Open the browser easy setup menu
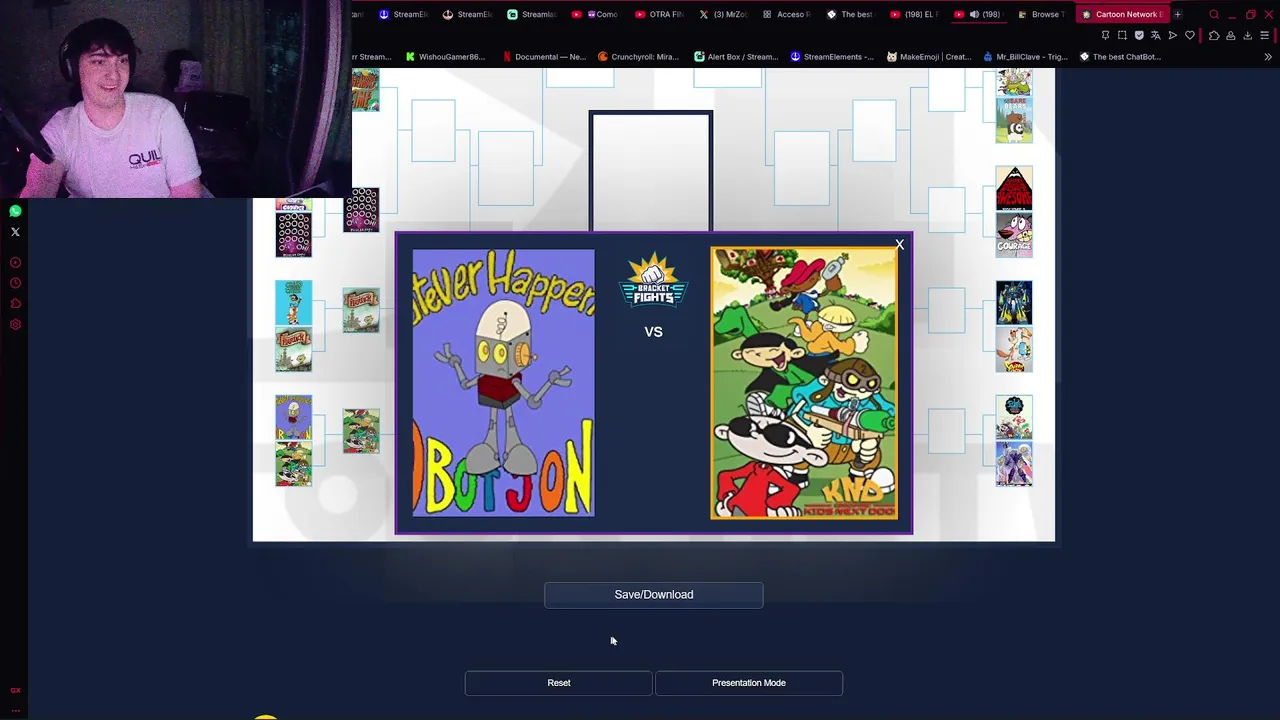1280x720 pixels. coord(1265,36)
